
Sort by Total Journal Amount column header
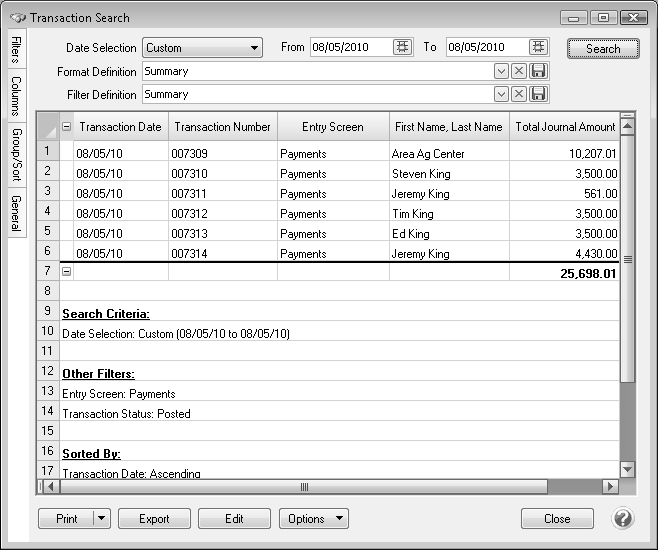pyautogui.click(x=564, y=127)
